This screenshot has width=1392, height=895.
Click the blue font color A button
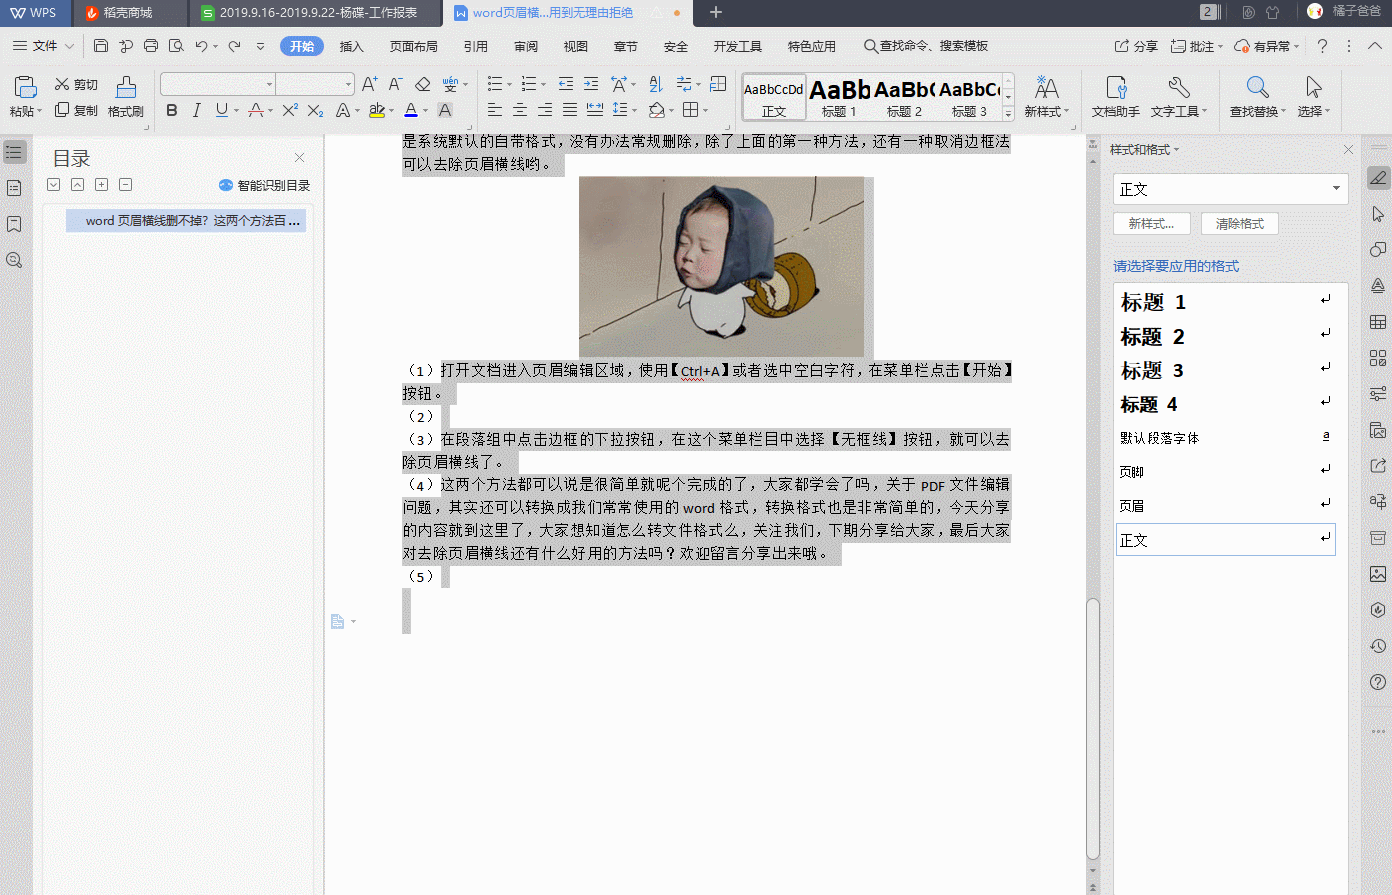(x=411, y=110)
